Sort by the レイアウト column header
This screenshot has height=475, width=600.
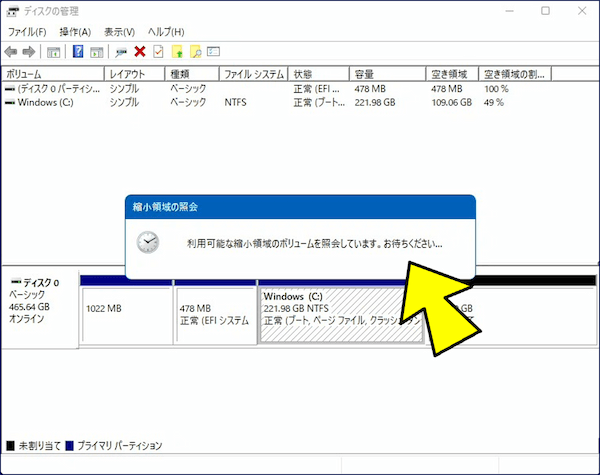(x=135, y=74)
